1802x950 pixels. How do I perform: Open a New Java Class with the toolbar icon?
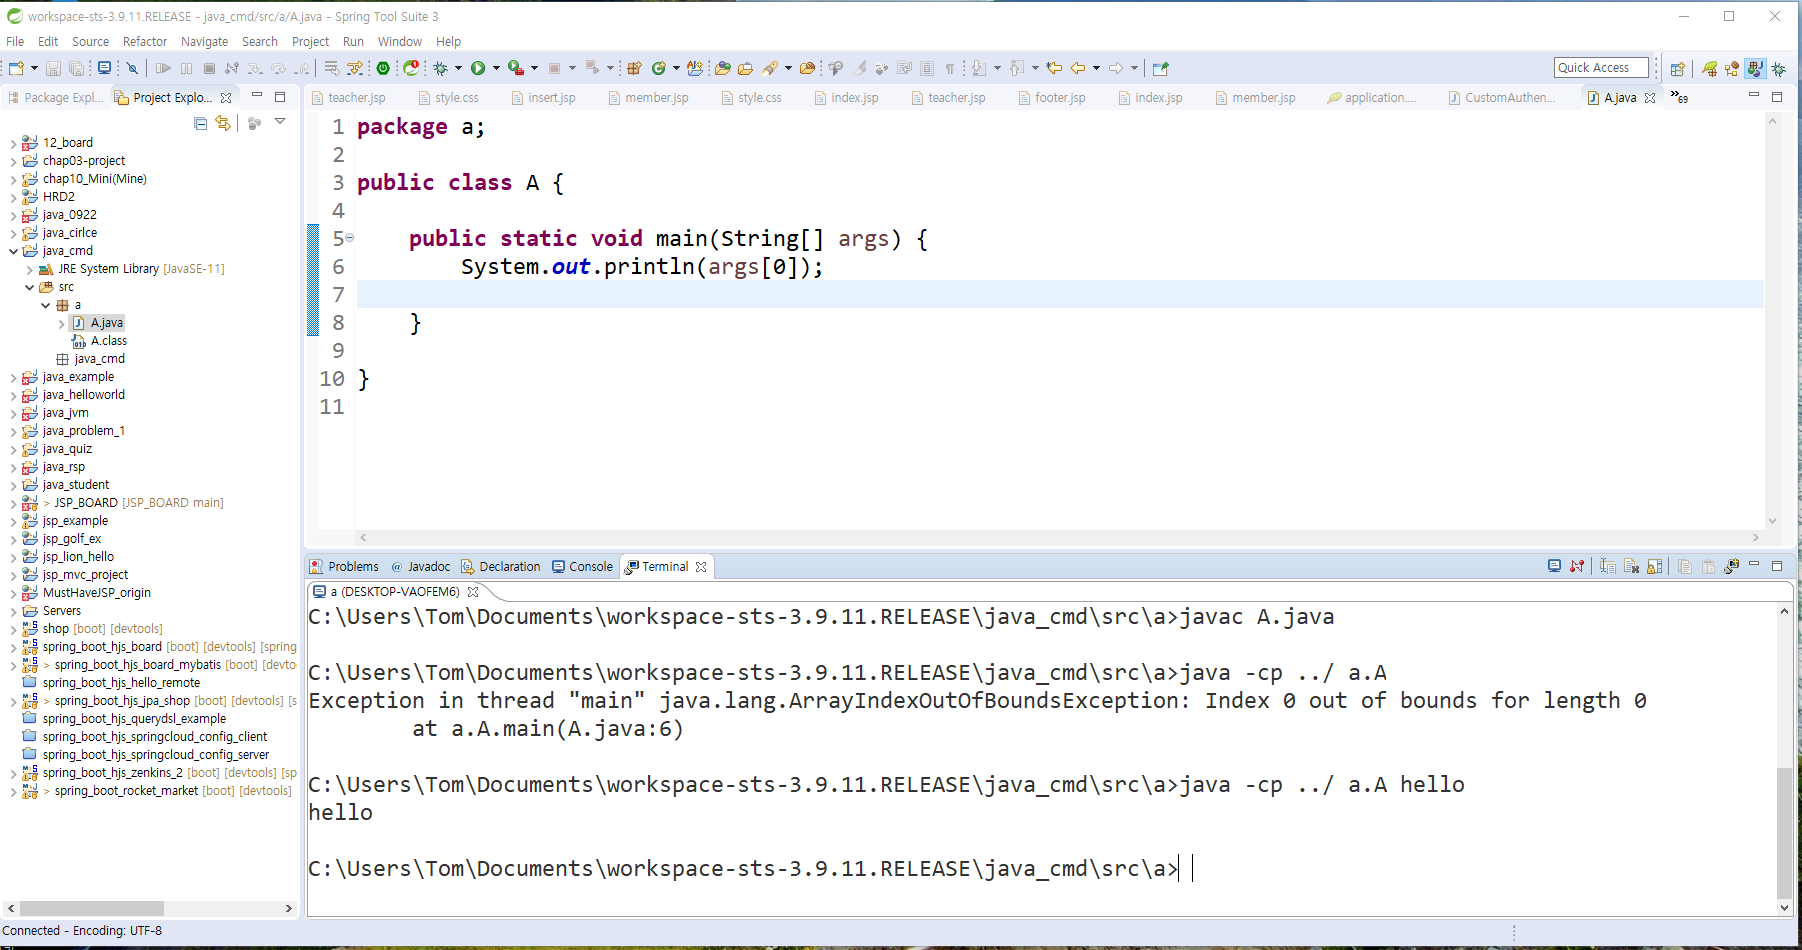658,68
